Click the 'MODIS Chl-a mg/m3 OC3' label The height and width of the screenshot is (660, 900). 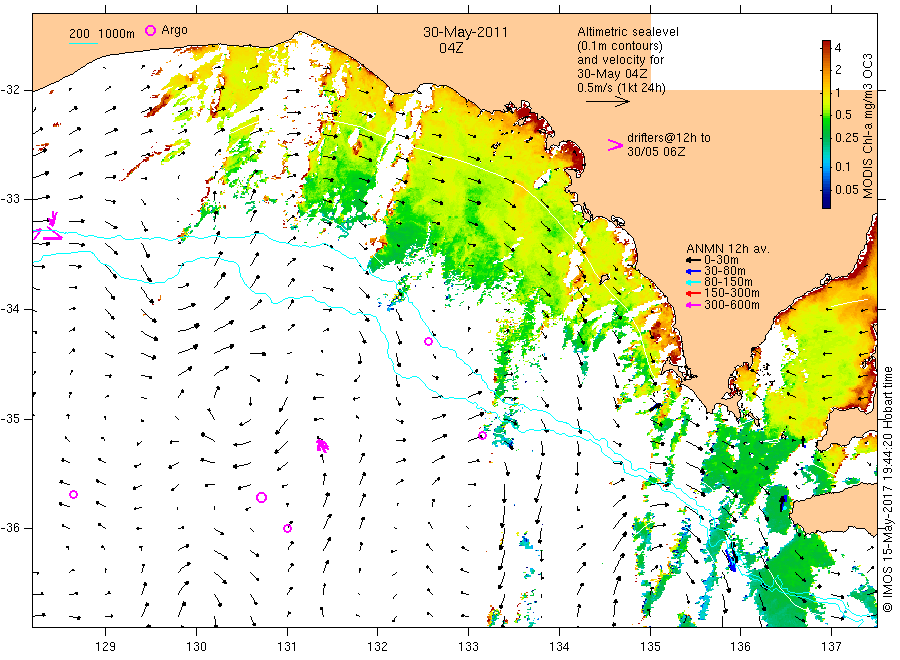click(x=867, y=126)
